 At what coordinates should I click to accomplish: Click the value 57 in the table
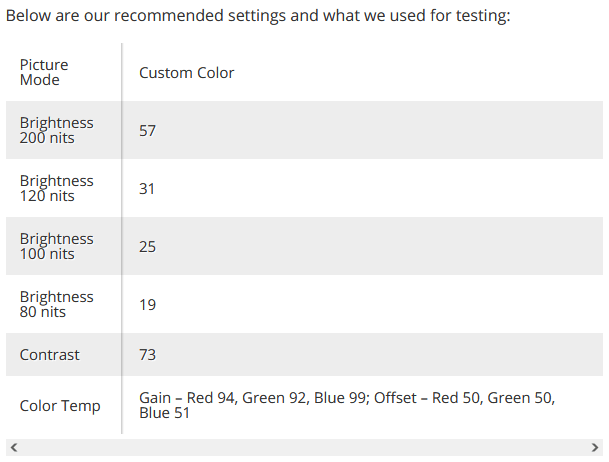[147, 131]
